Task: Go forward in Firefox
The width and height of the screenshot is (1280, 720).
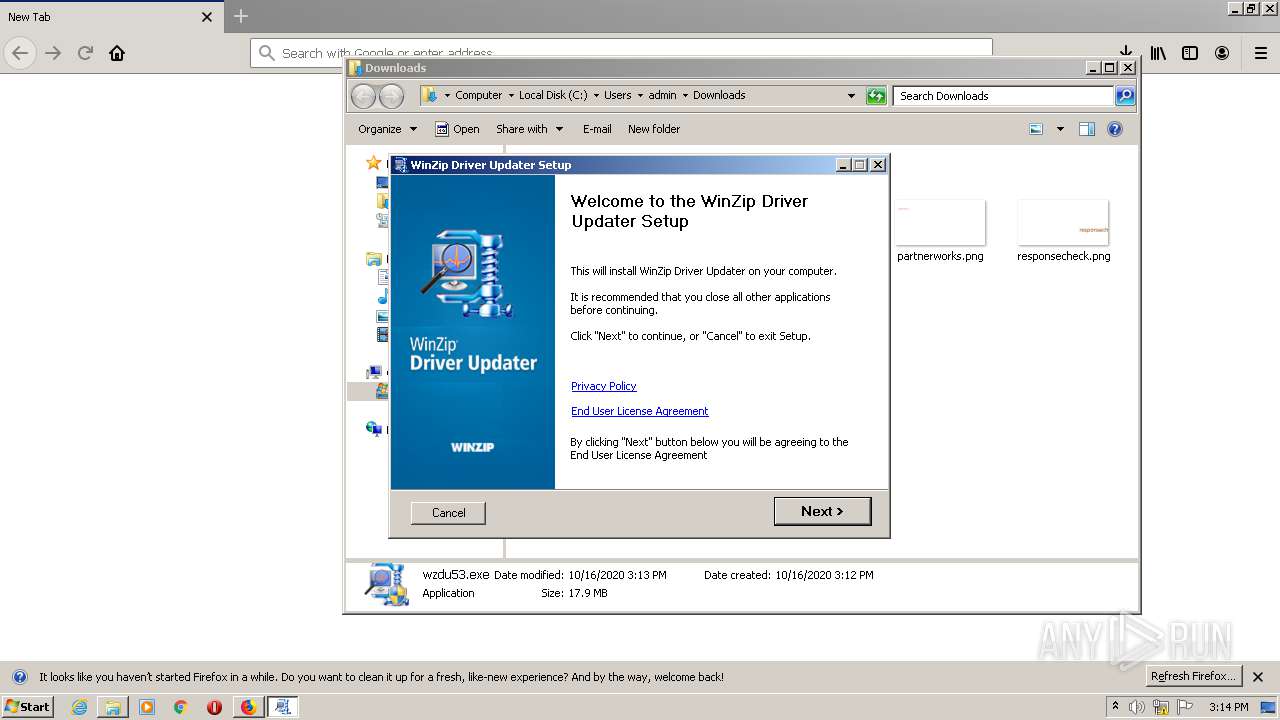Action: pyautogui.click(x=53, y=53)
